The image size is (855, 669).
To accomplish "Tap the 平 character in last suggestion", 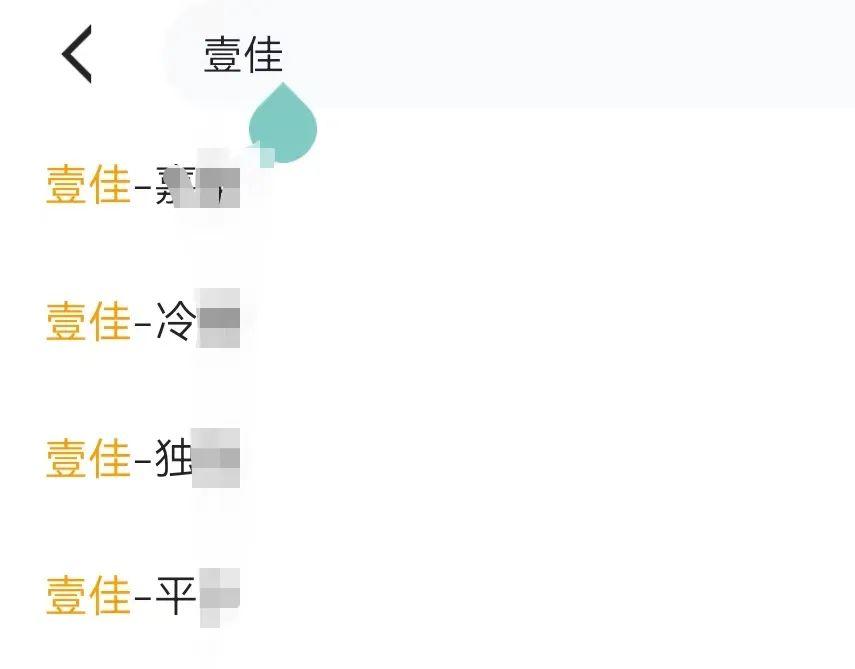I will (174, 597).
